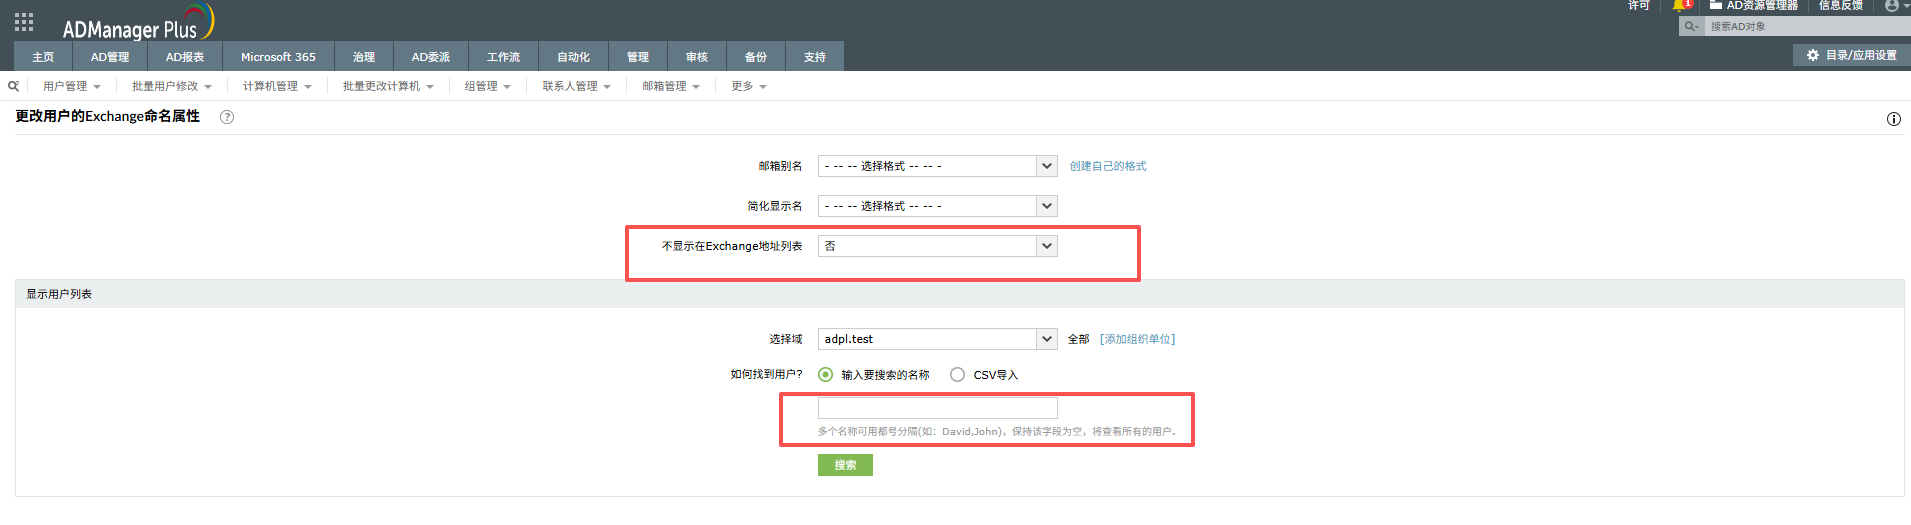The width and height of the screenshot is (1911, 525).
Task: Open the user account avatar icon
Action: pyautogui.click(x=1892, y=6)
